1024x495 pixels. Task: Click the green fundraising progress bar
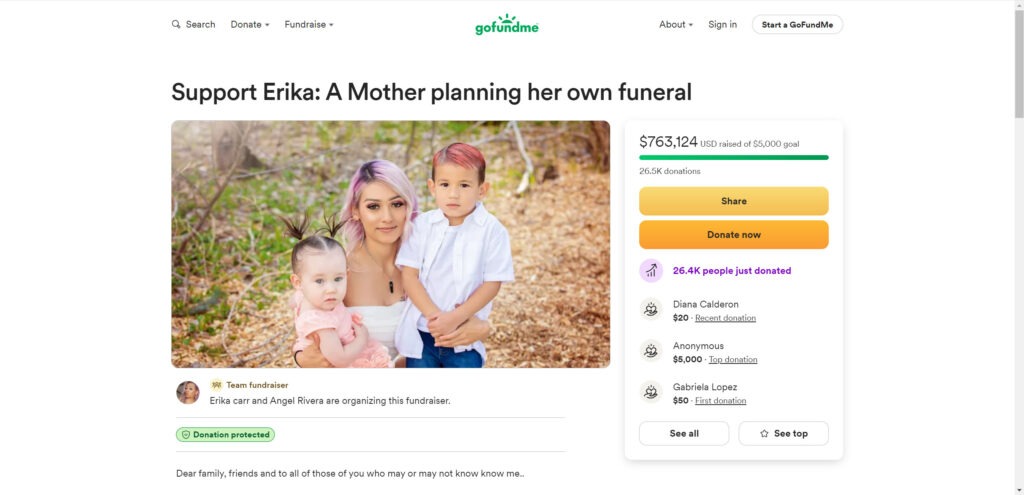click(x=734, y=157)
